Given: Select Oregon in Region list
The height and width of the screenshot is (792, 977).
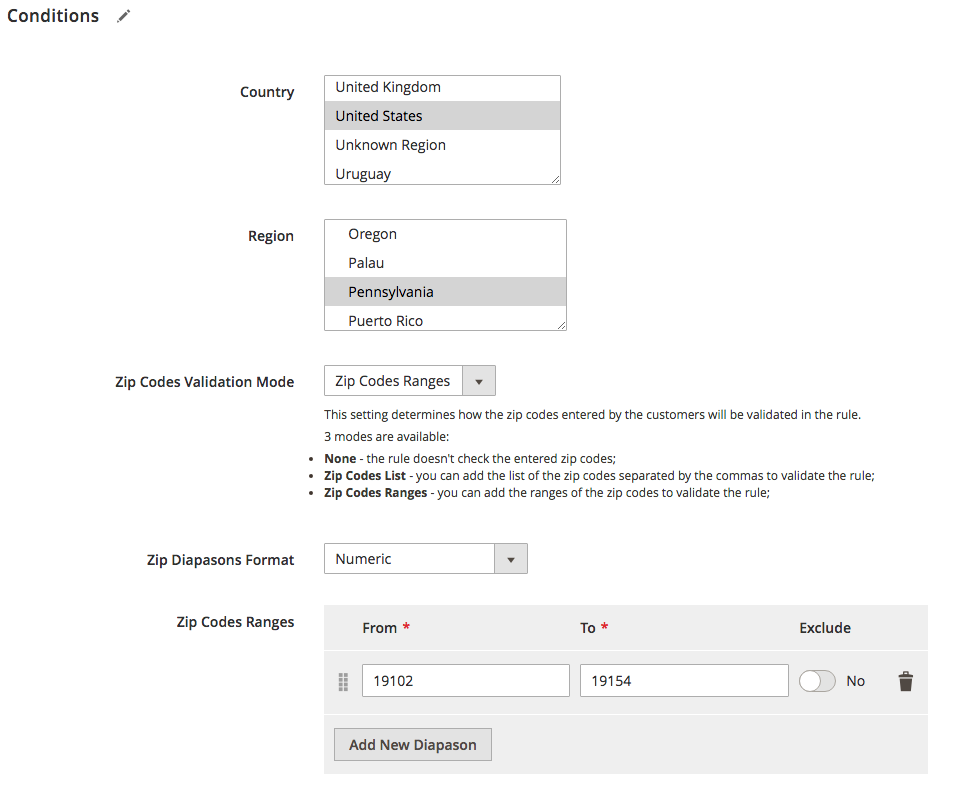Looking at the screenshot, I should [x=445, y=234].
